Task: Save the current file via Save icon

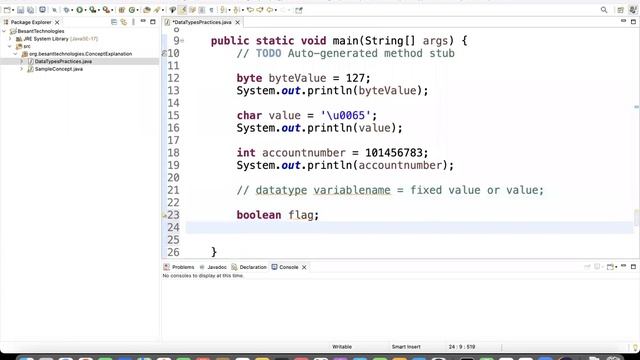Action: (x=20, y=10)
